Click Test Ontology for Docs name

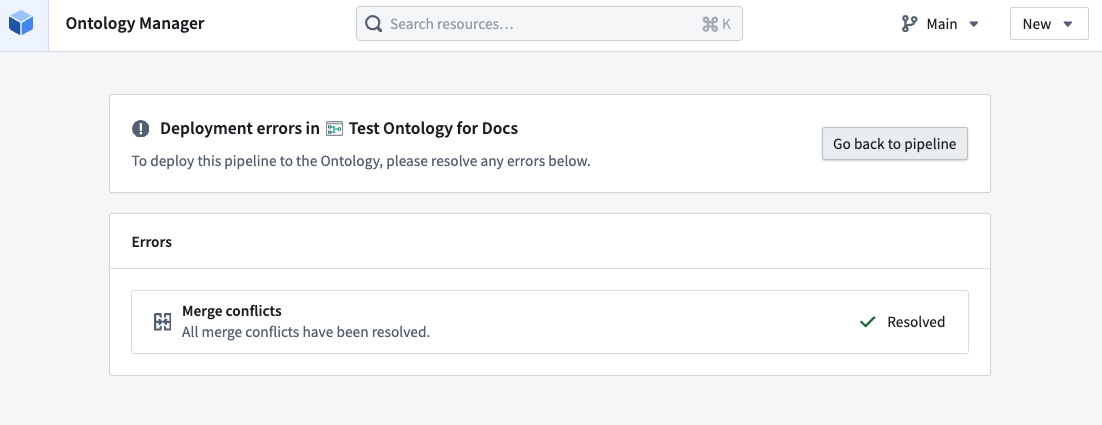point(433,129)
